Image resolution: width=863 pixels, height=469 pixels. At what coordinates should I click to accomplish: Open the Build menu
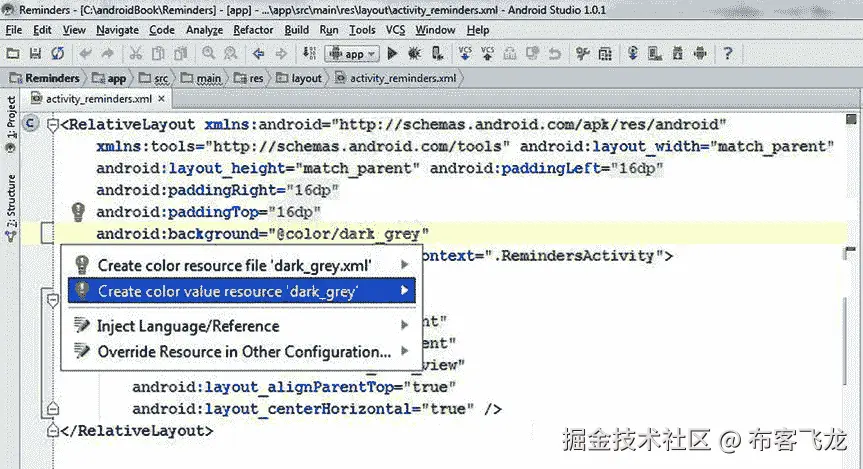(296, 30)
